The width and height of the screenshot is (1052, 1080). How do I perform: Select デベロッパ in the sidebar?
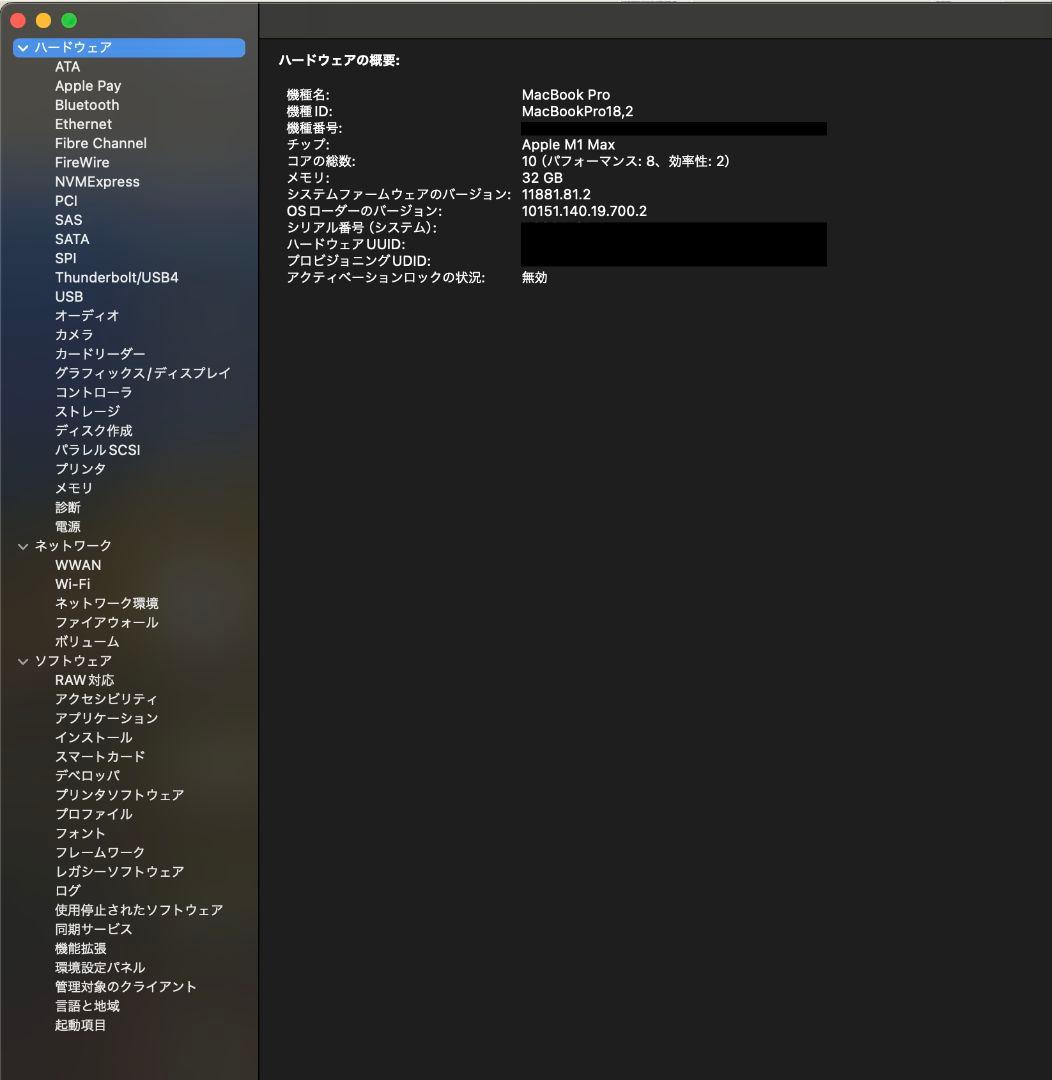tap(87, 776)
